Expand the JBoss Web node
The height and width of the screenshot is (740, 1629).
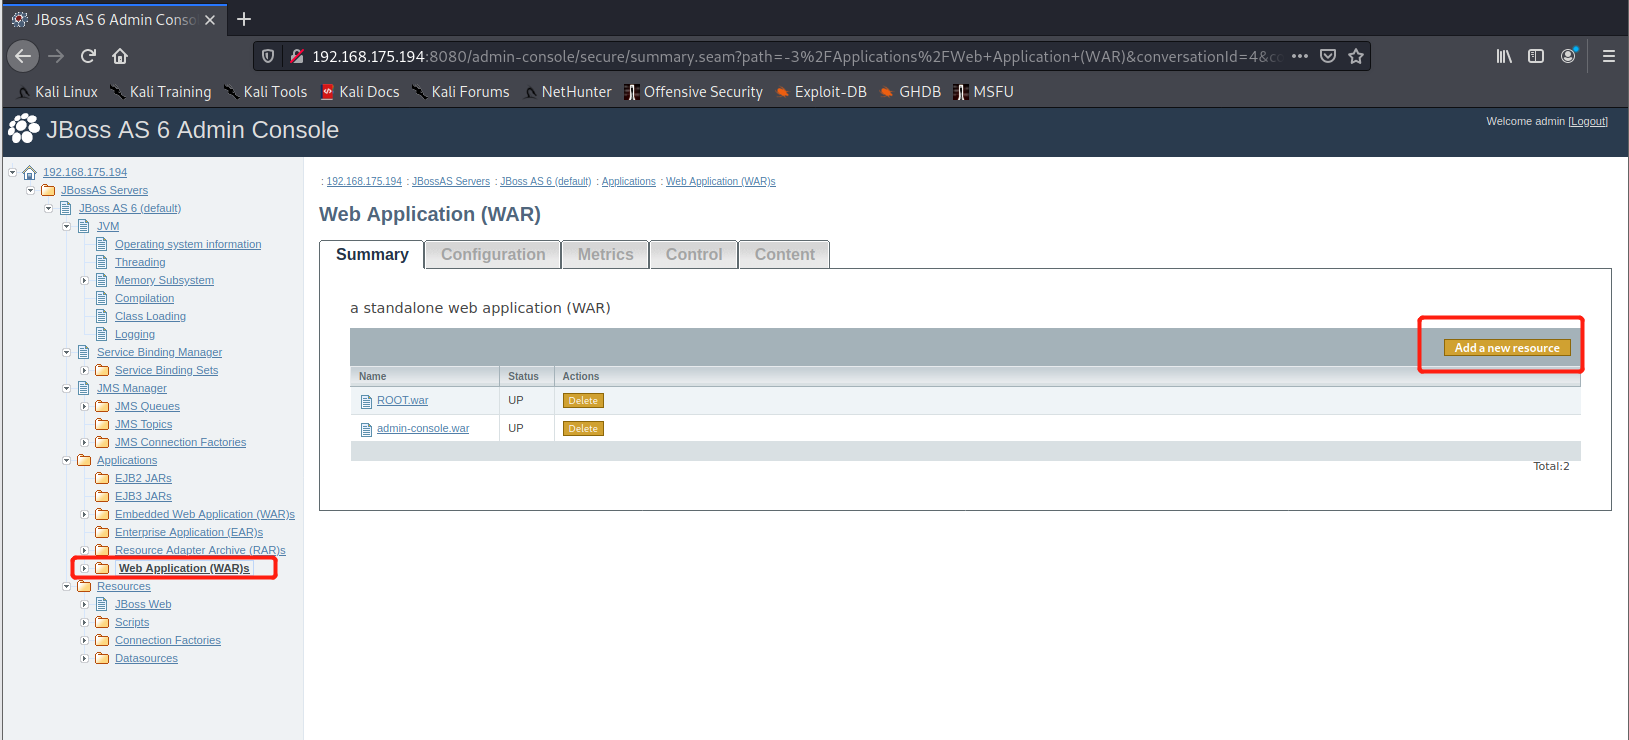pos(85,604)
